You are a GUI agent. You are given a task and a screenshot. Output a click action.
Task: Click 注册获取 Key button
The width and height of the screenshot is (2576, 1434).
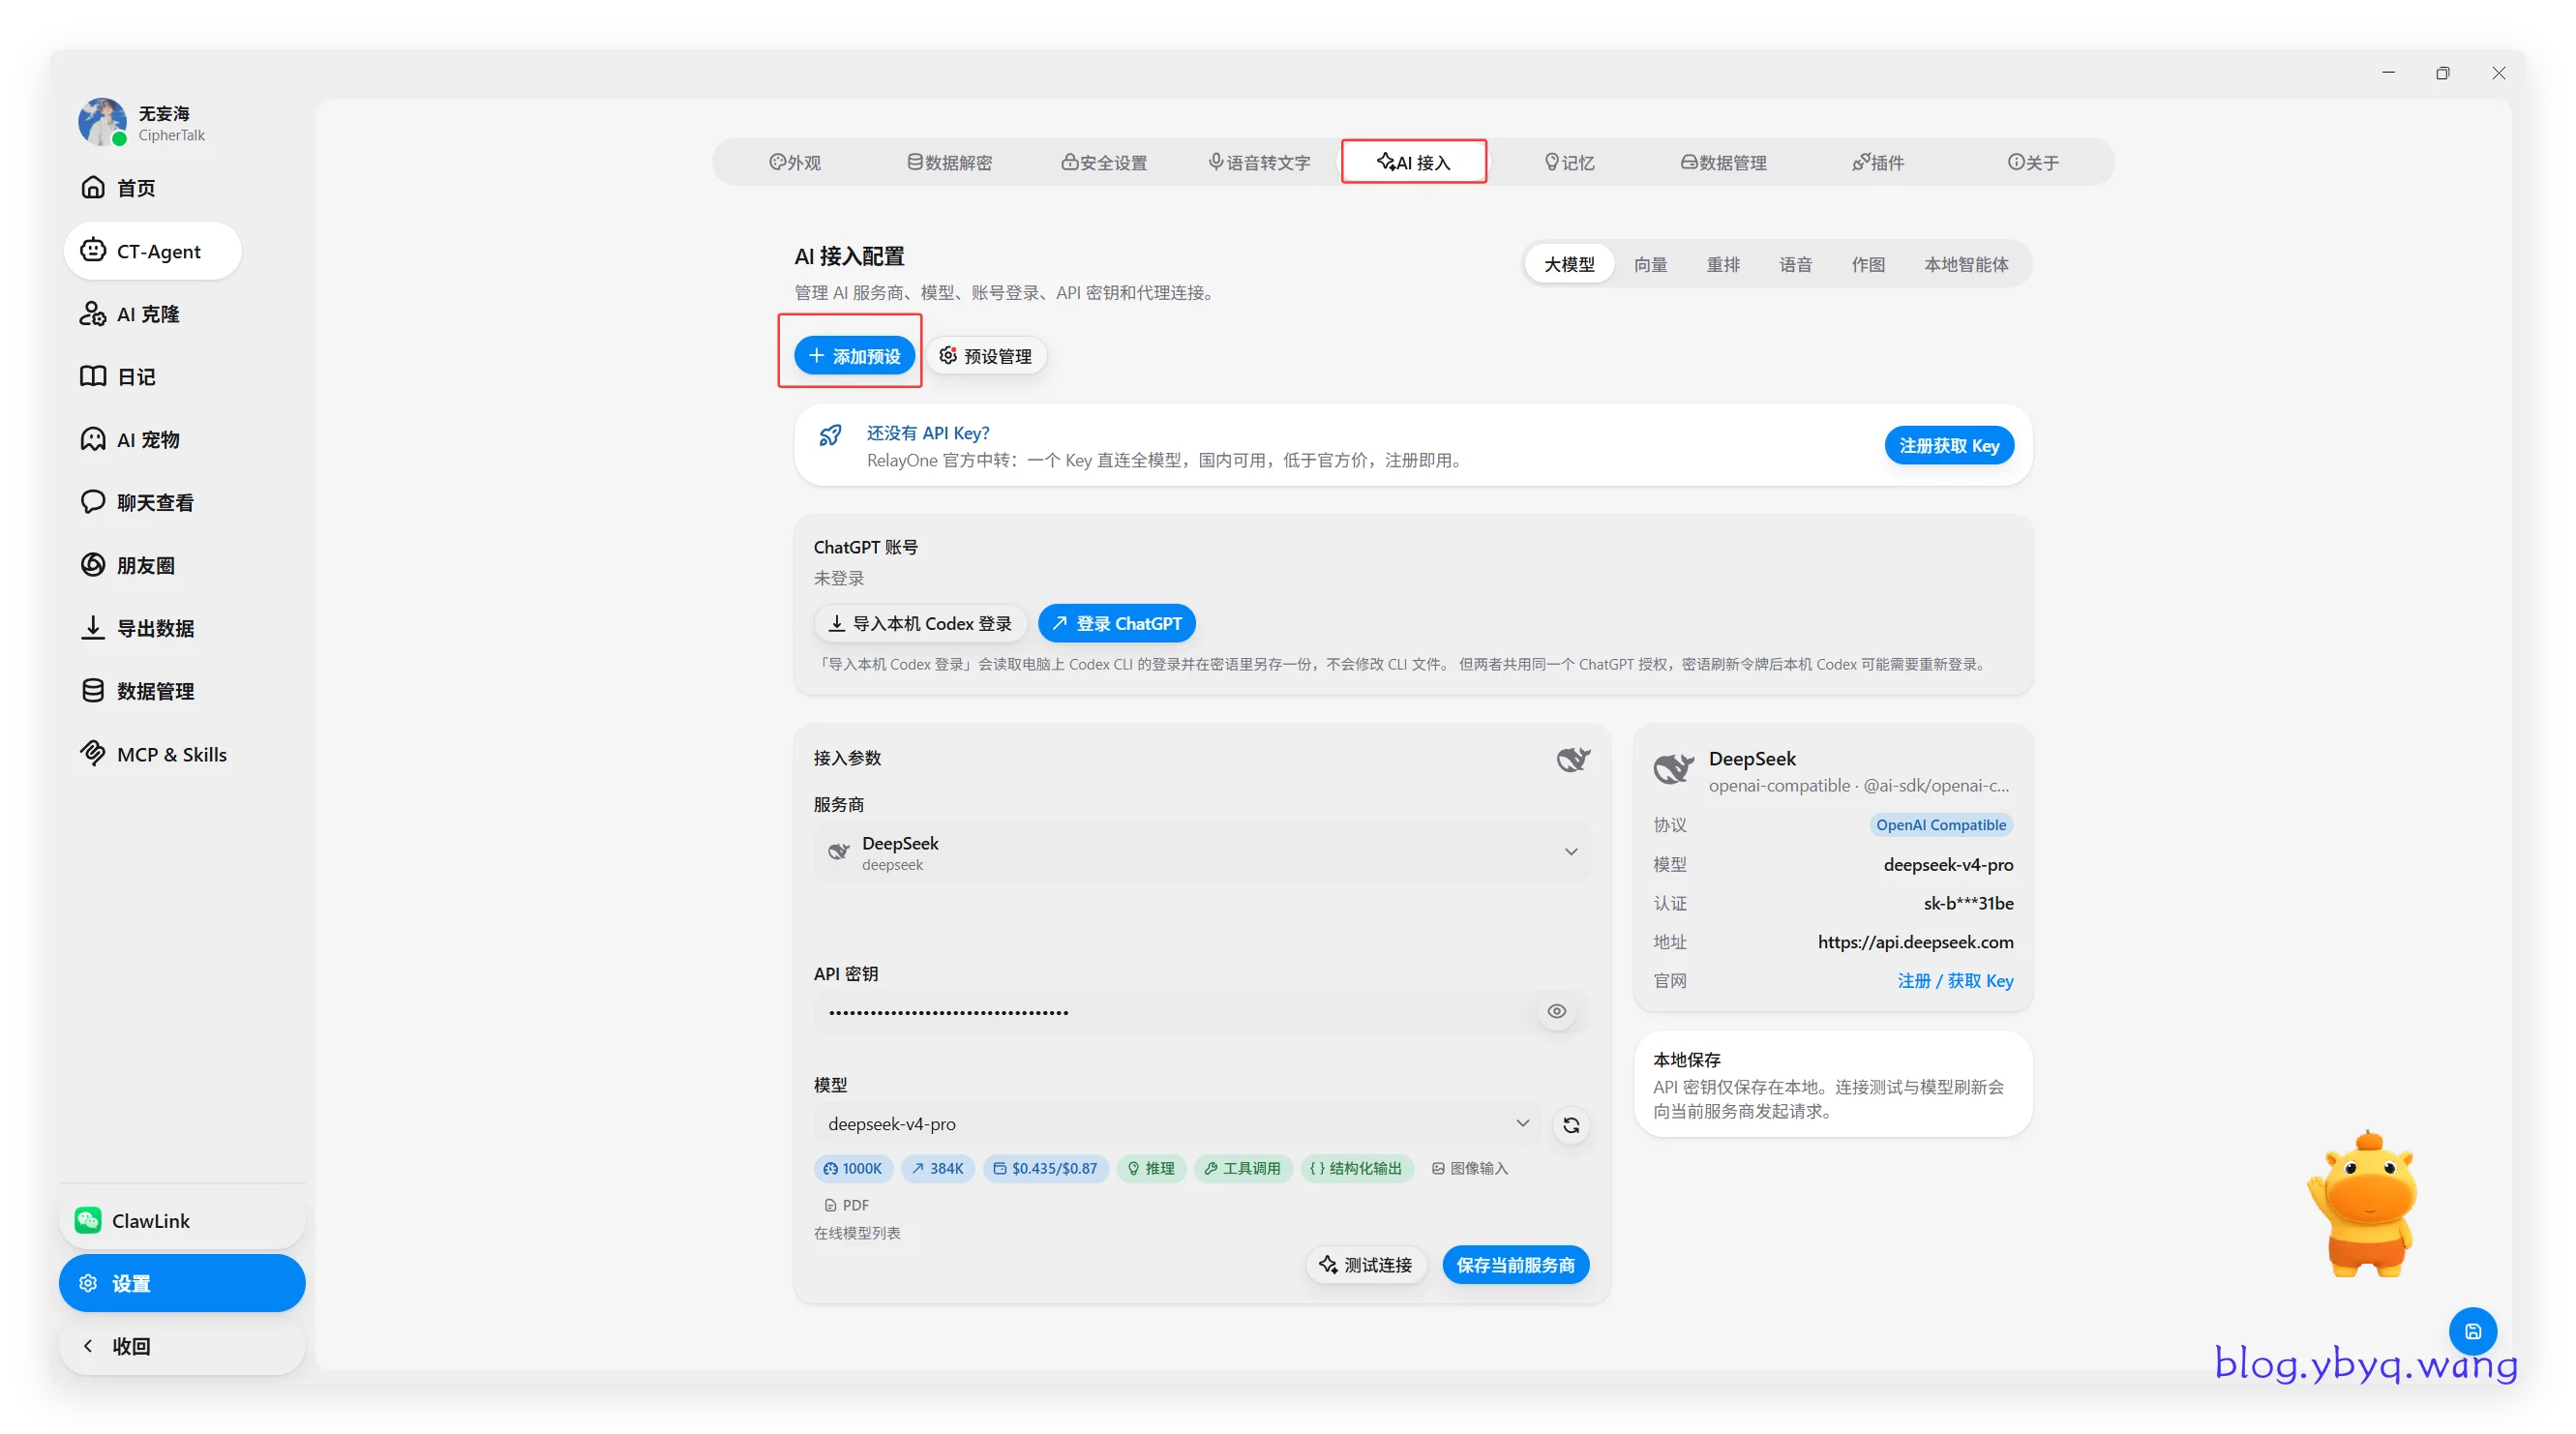(x=1949, y=446)
